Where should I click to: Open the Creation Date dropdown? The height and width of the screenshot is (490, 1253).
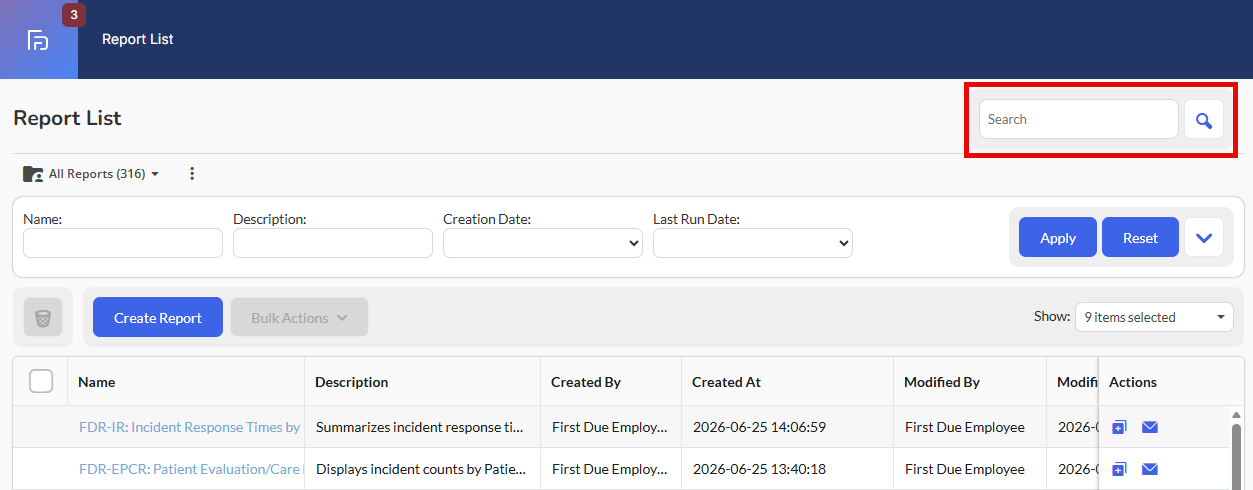tap(543, 243)
